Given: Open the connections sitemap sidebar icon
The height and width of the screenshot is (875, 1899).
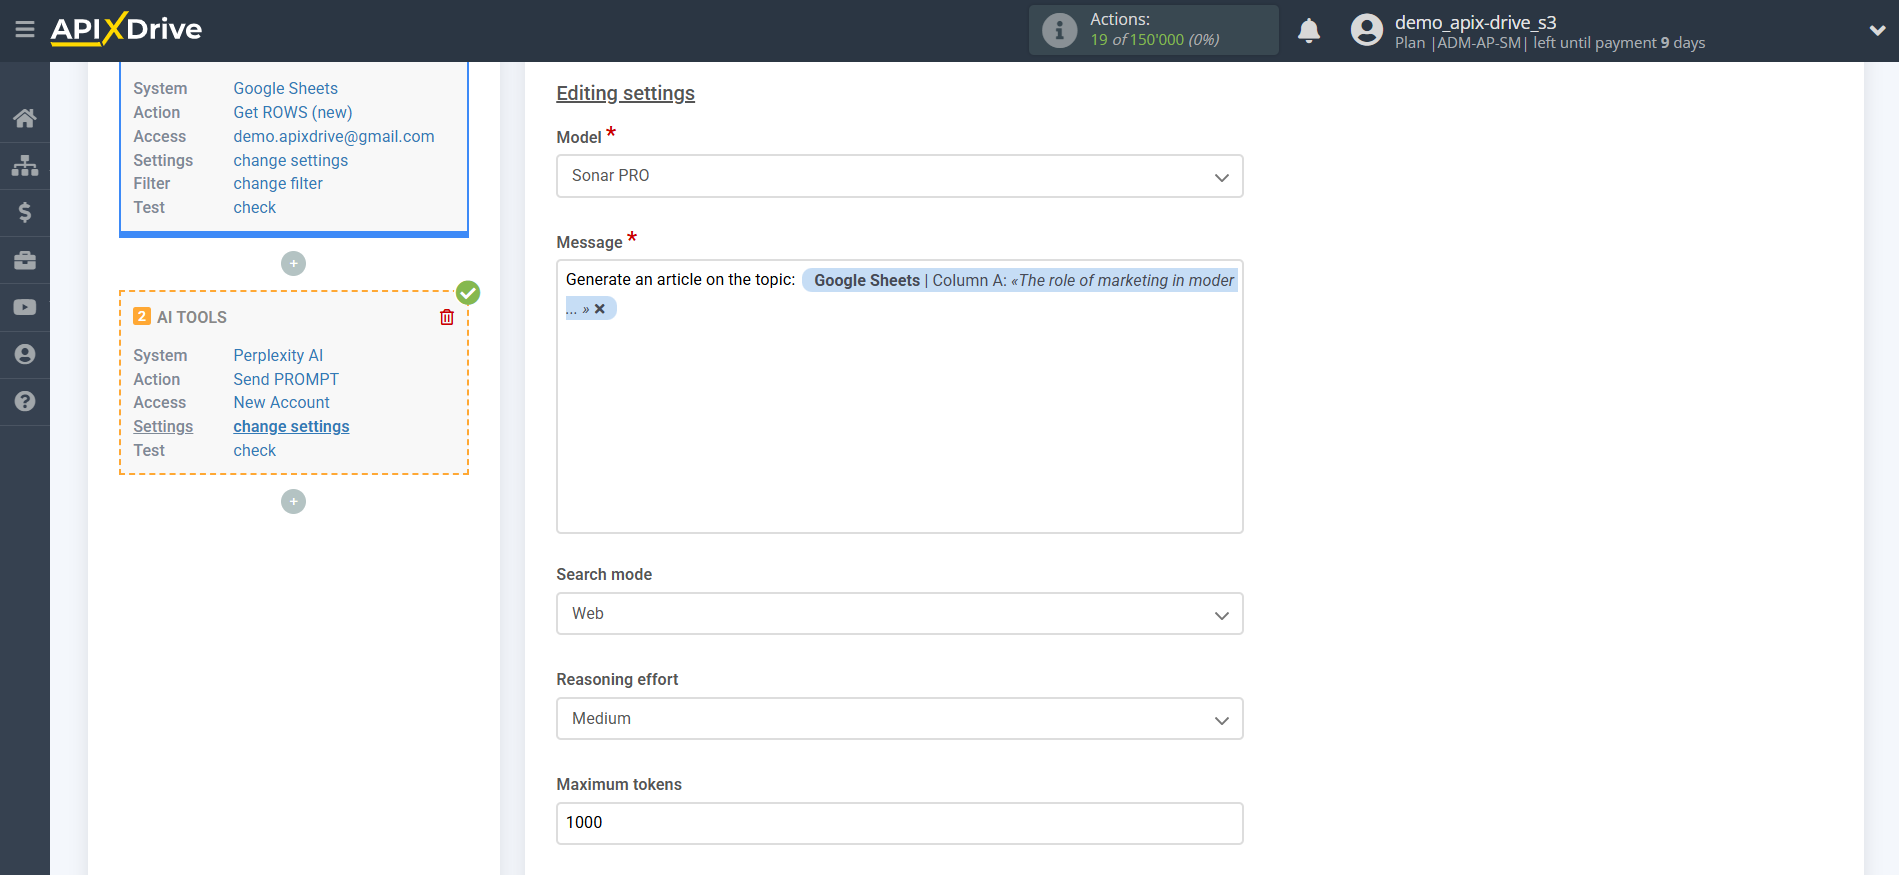Looking at the screenshot, I should 25,165.
